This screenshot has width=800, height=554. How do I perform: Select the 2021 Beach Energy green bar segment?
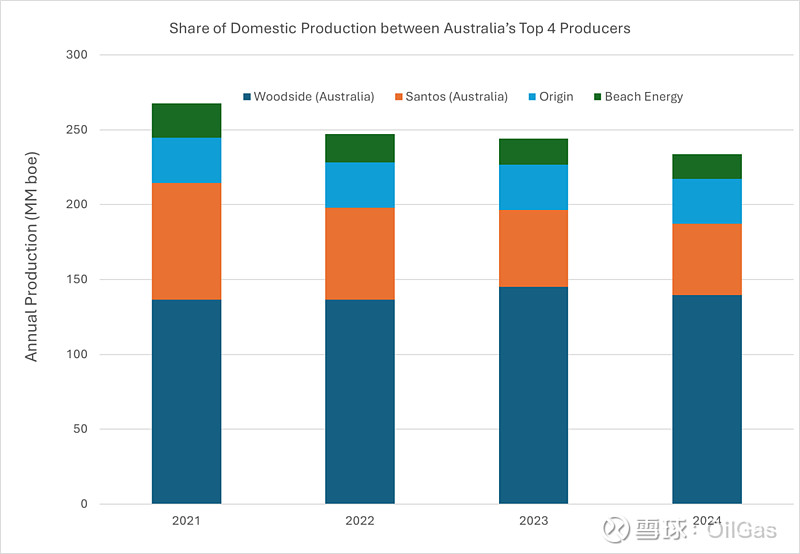(x=187, y=120)
